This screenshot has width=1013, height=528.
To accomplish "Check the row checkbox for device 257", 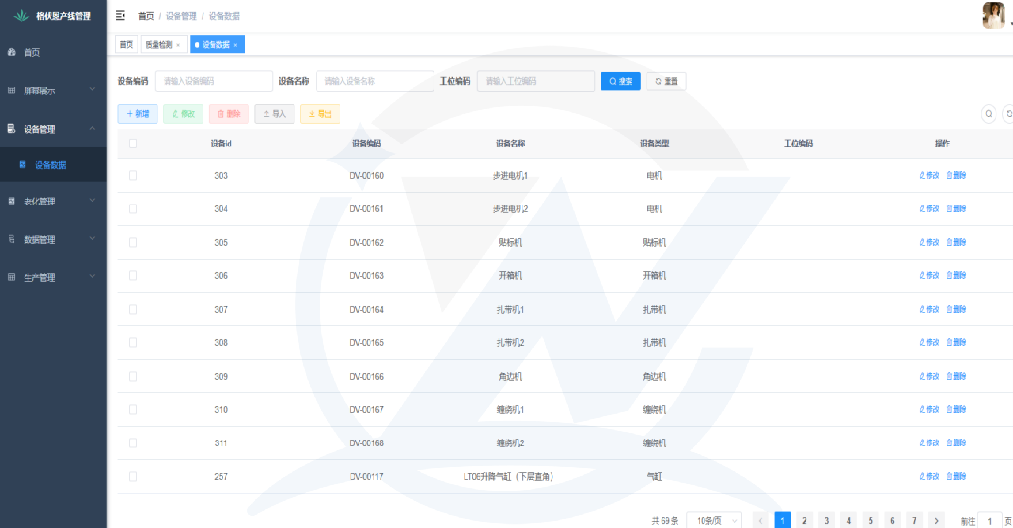I will tap(133, 476).
